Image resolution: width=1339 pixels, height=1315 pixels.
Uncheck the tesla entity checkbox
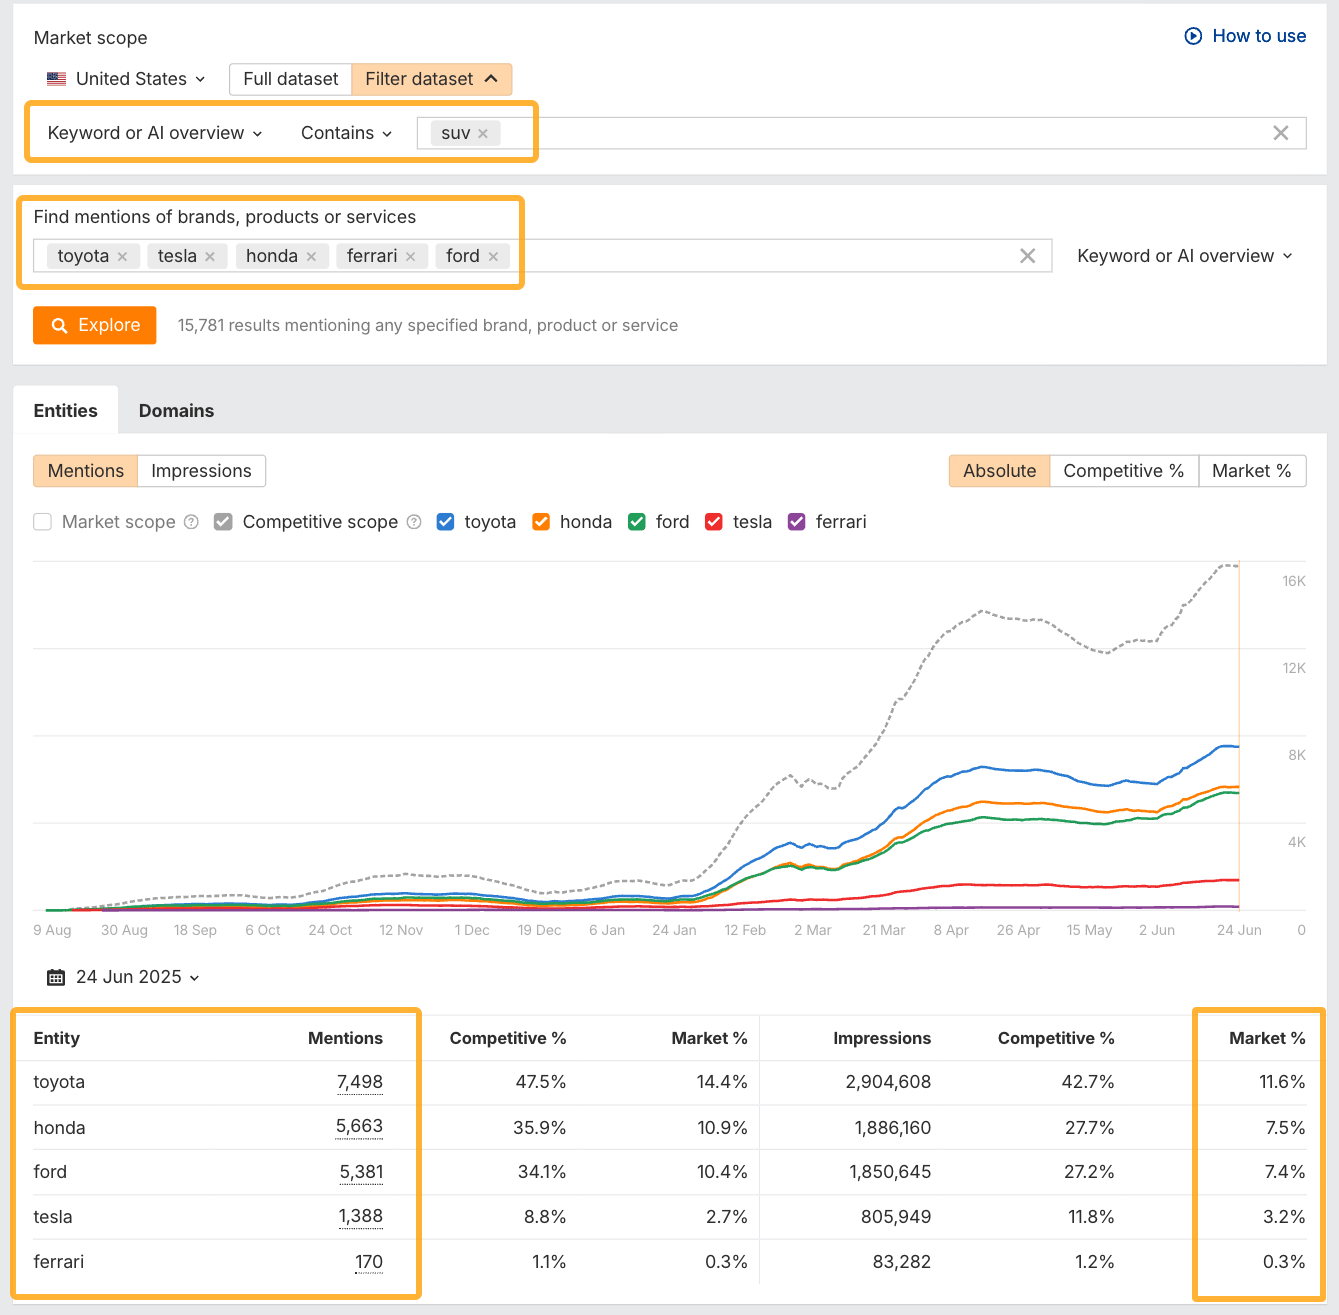pyautogui.click(x=714, y=521)
